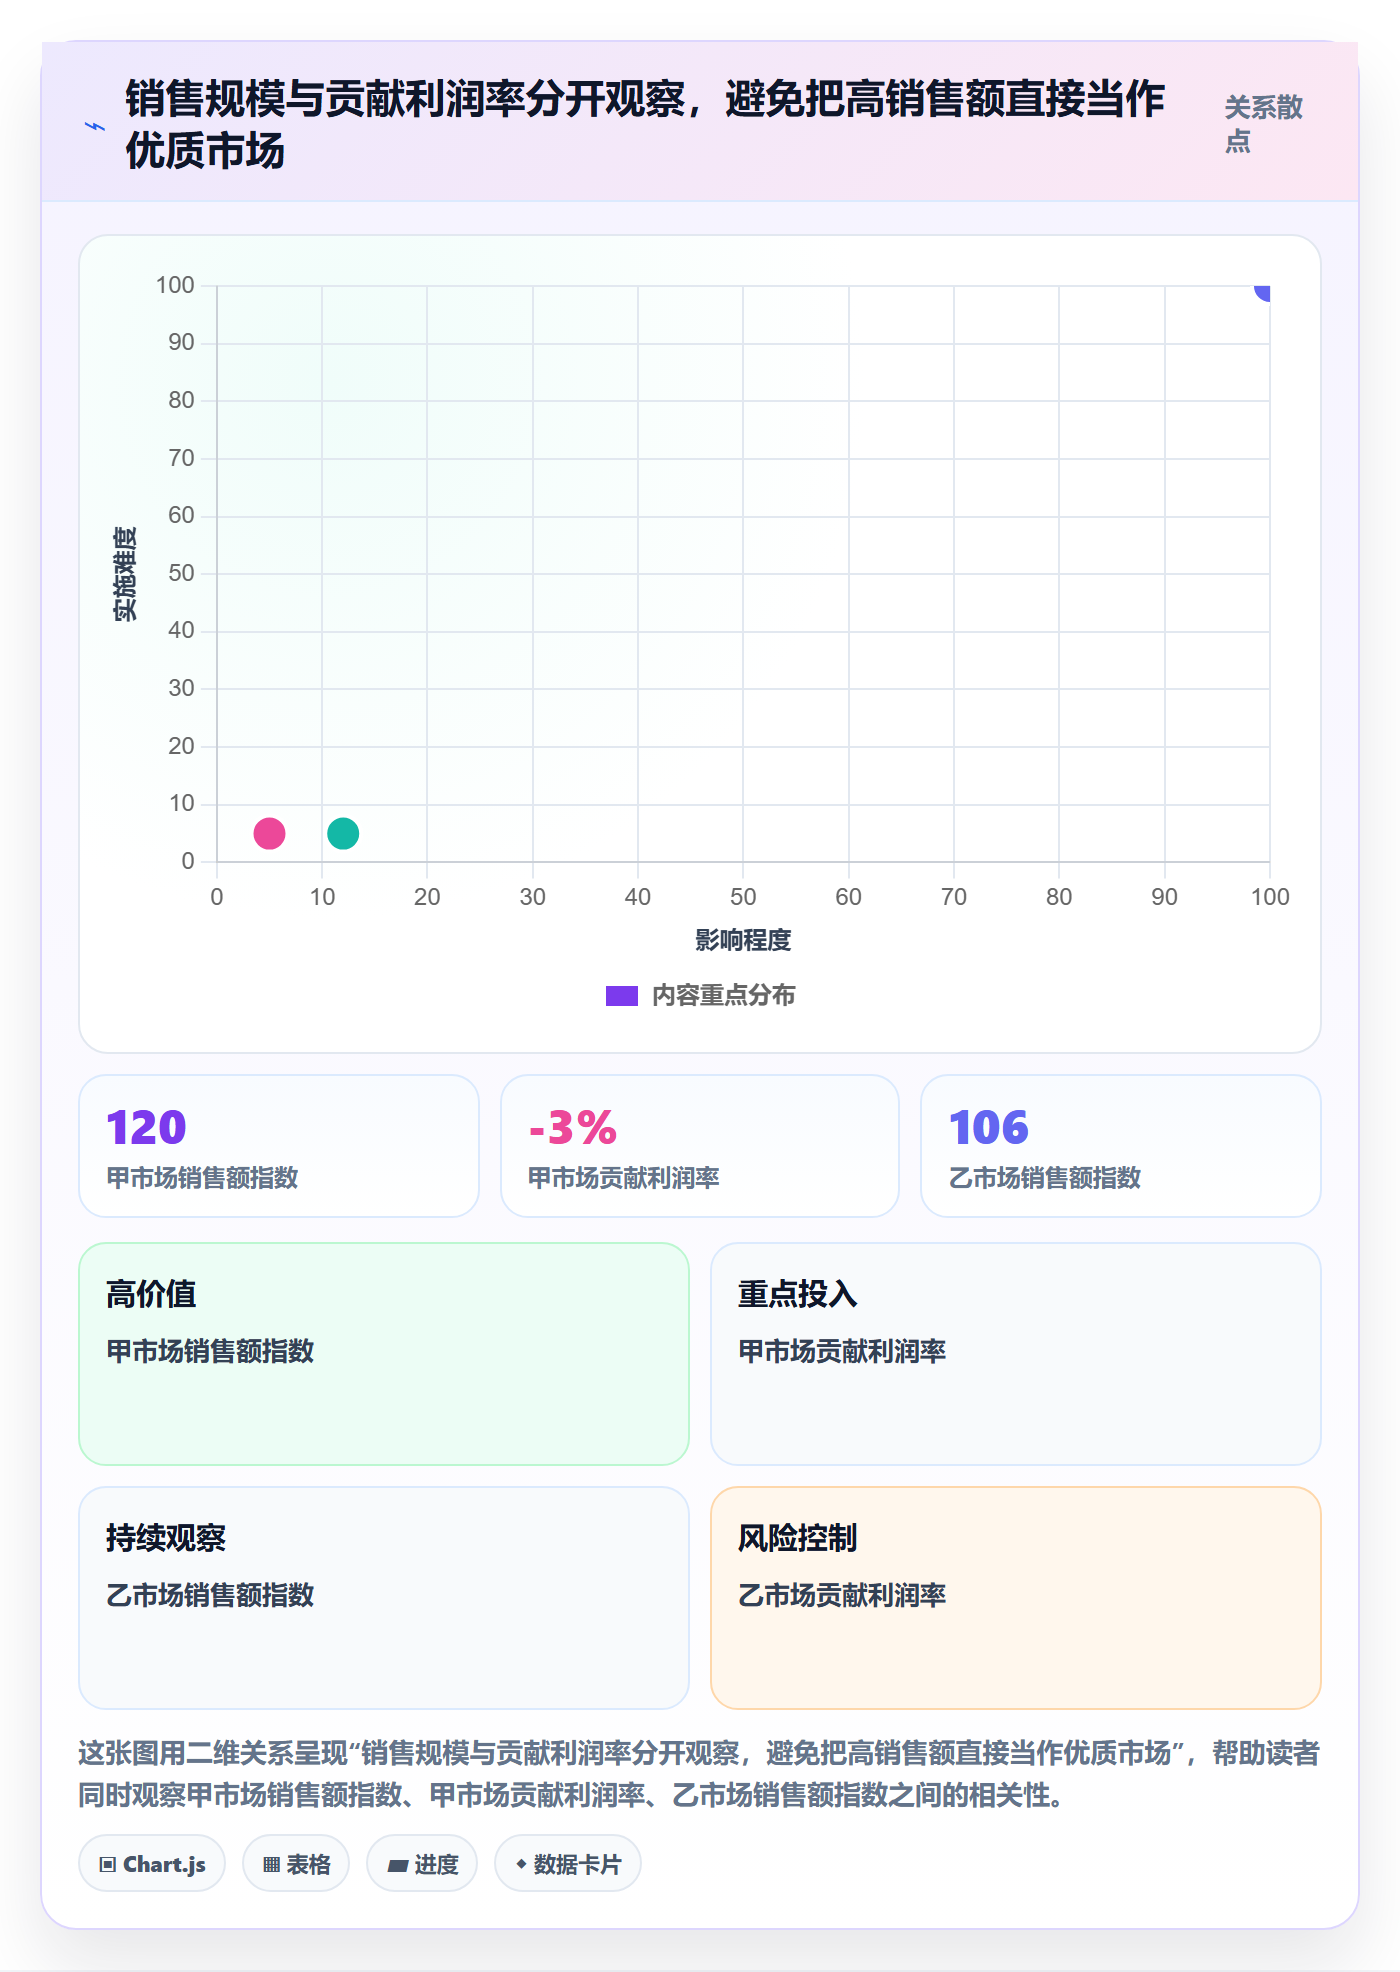Click the 乙市场销售额指数 label under 106
Viewport: 1400px width, 1972px height.
point(1045,1178)
